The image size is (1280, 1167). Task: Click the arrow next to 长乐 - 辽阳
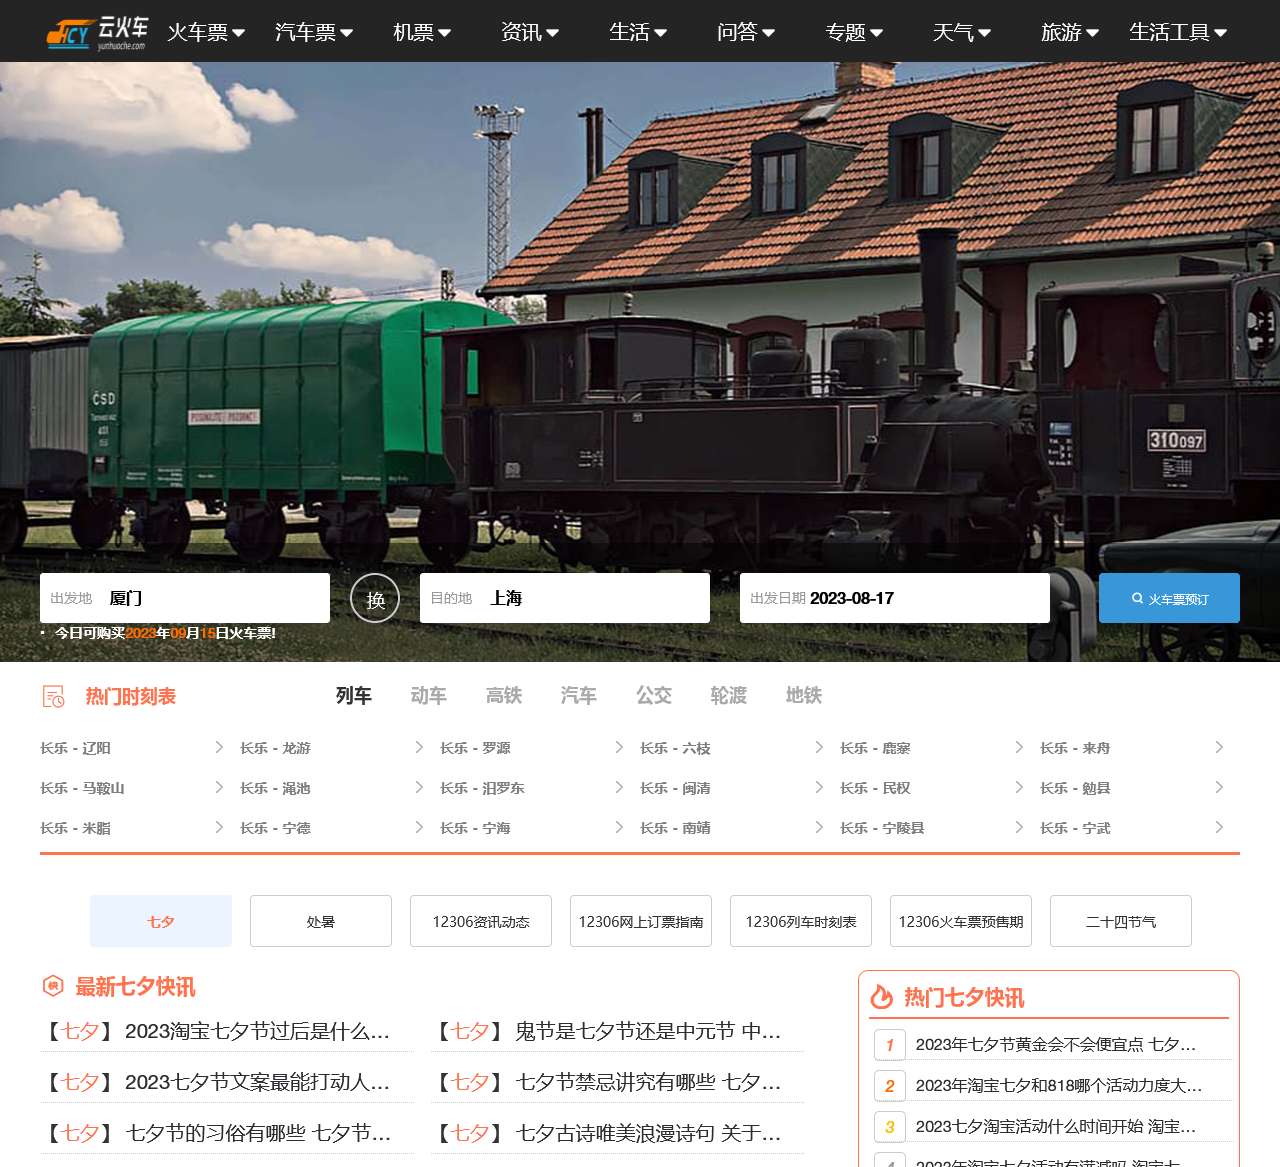click(x=219, y=747)
